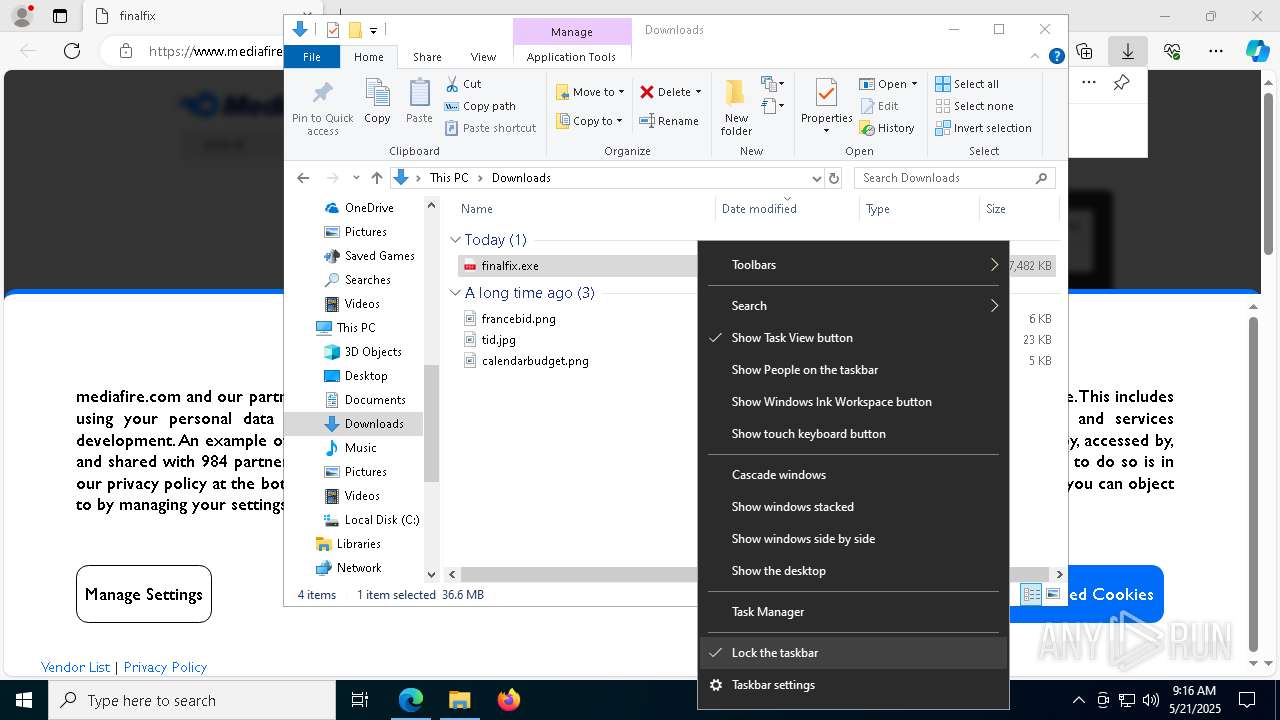Click the Cut scissors command

pos(463,84)
